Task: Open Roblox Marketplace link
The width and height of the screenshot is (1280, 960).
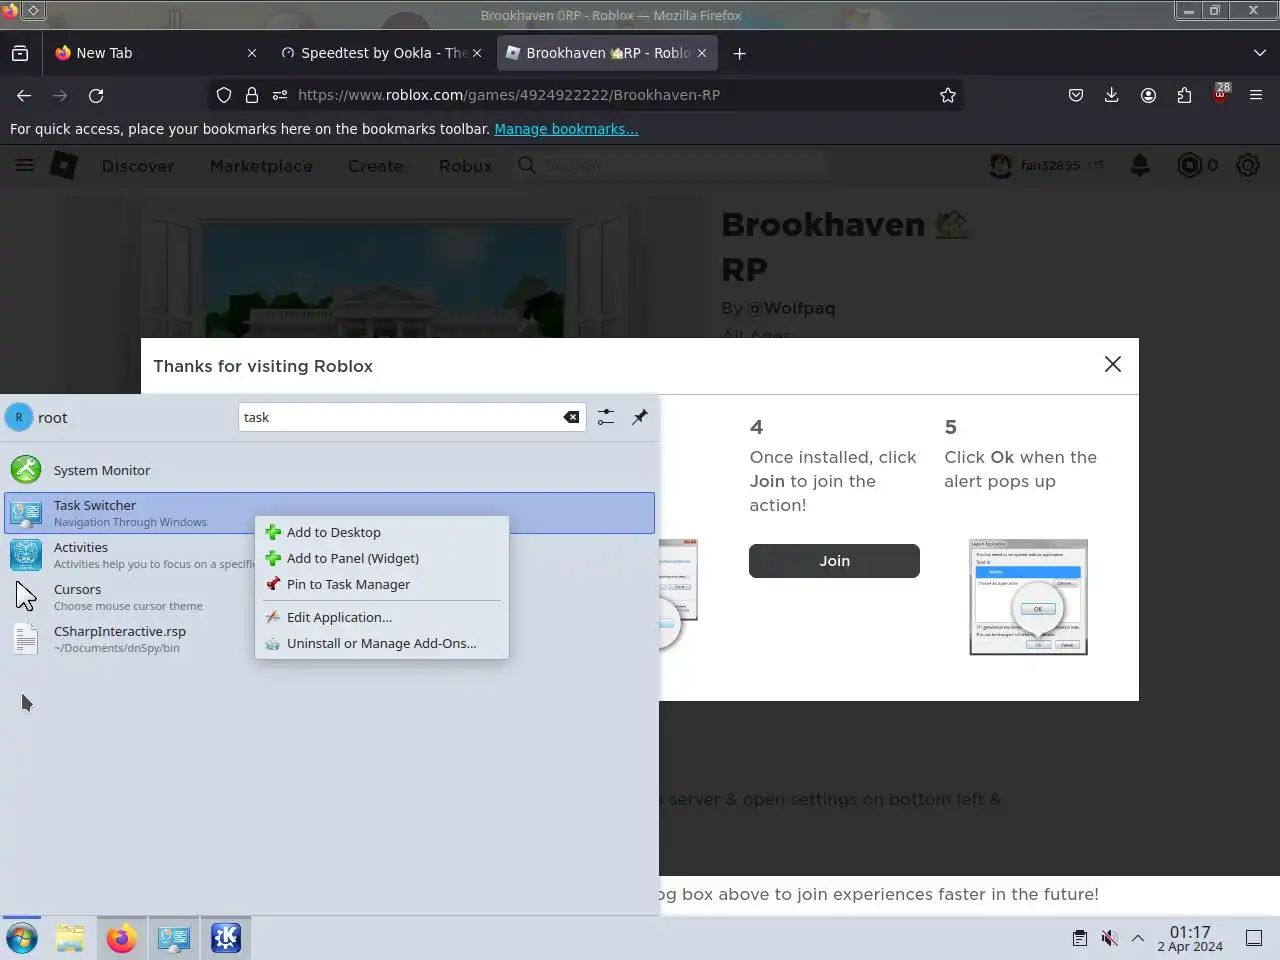Action: [261, 166]
